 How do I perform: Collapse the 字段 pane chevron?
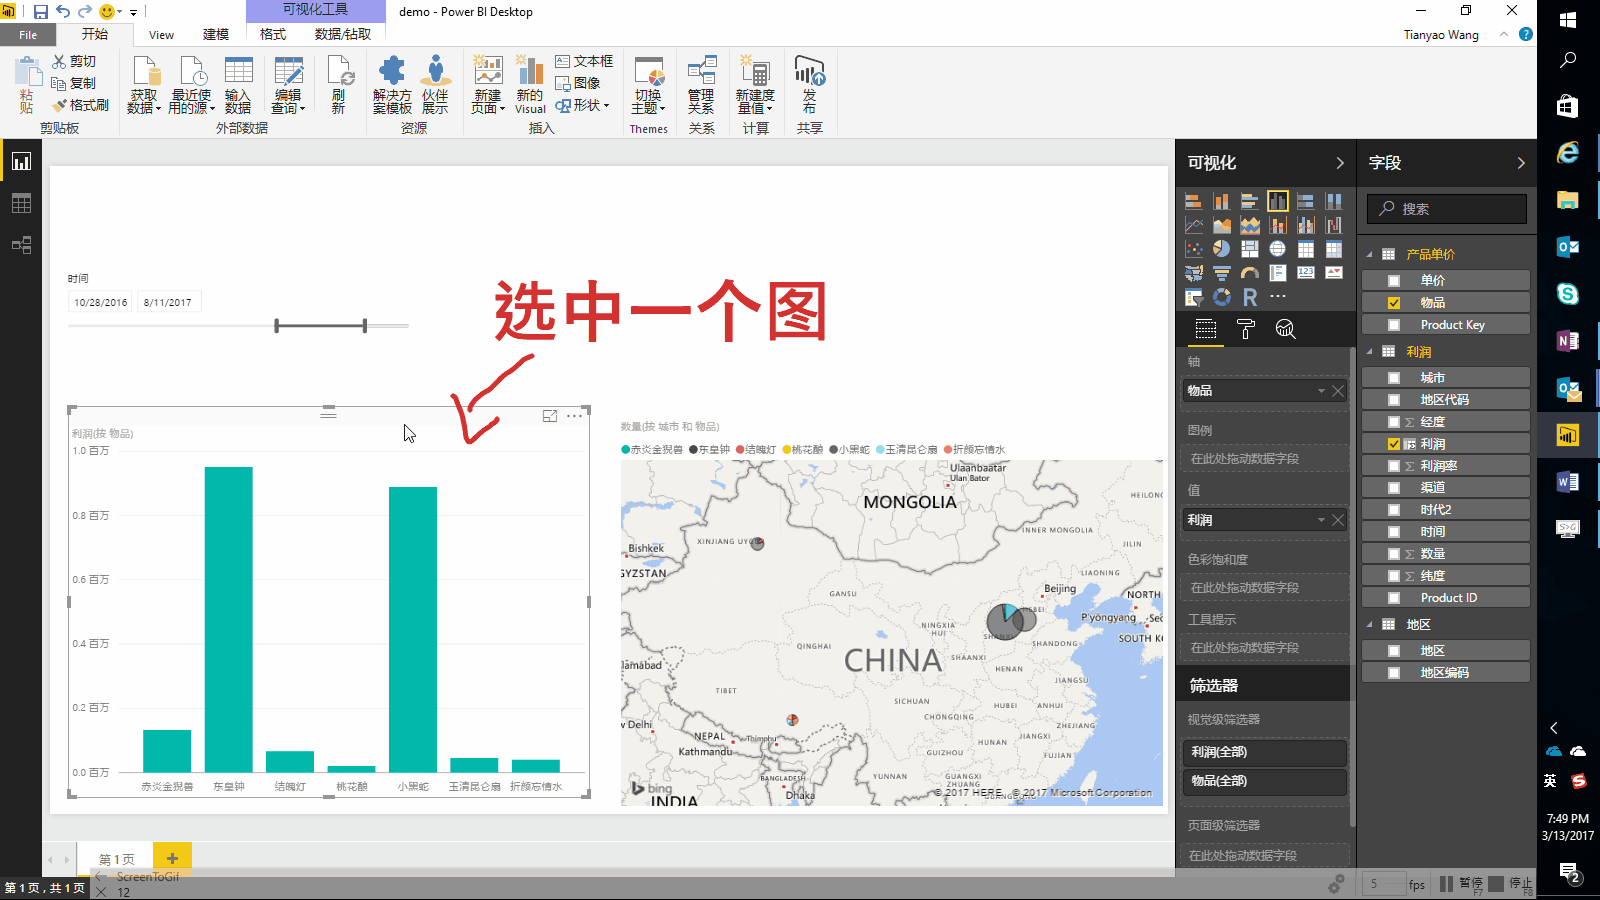point(1521,163)
